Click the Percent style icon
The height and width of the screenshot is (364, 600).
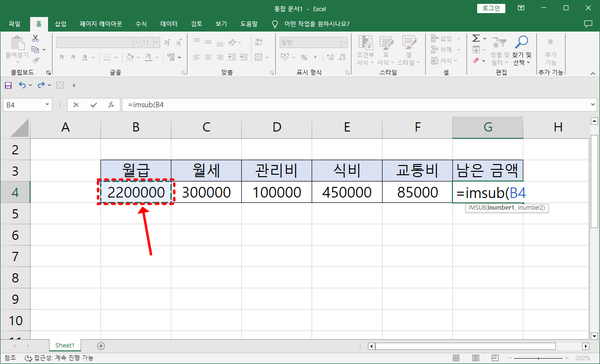pos(304,57)
